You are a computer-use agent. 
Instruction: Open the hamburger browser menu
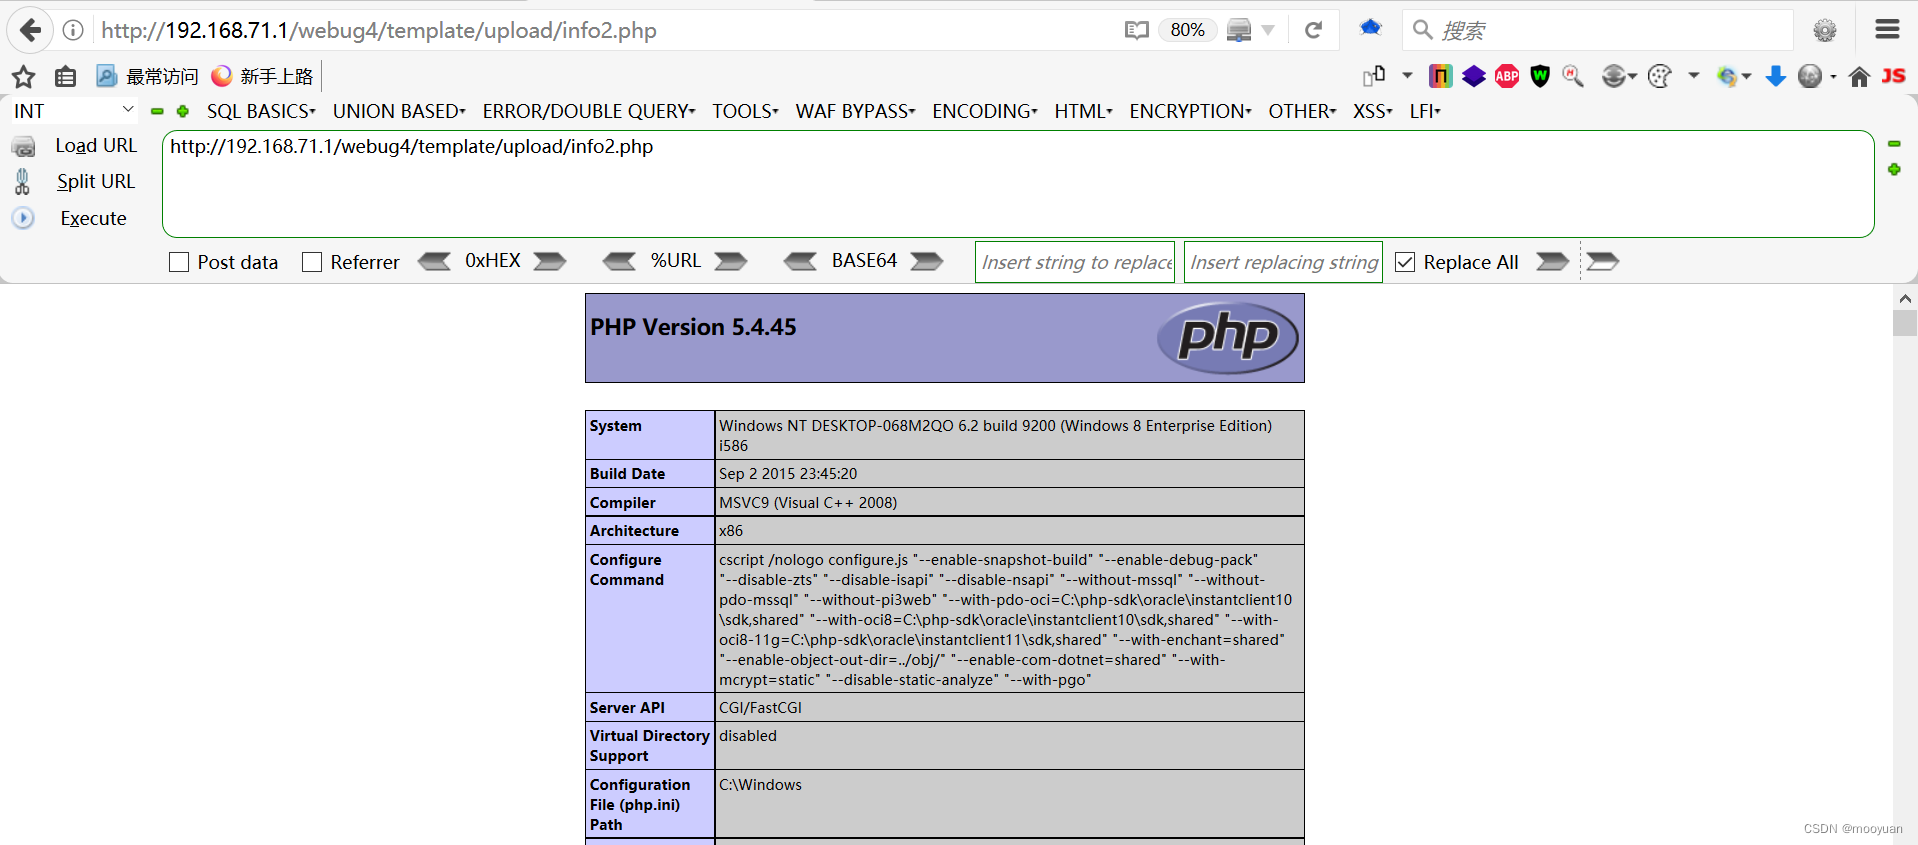[1887, 29]
